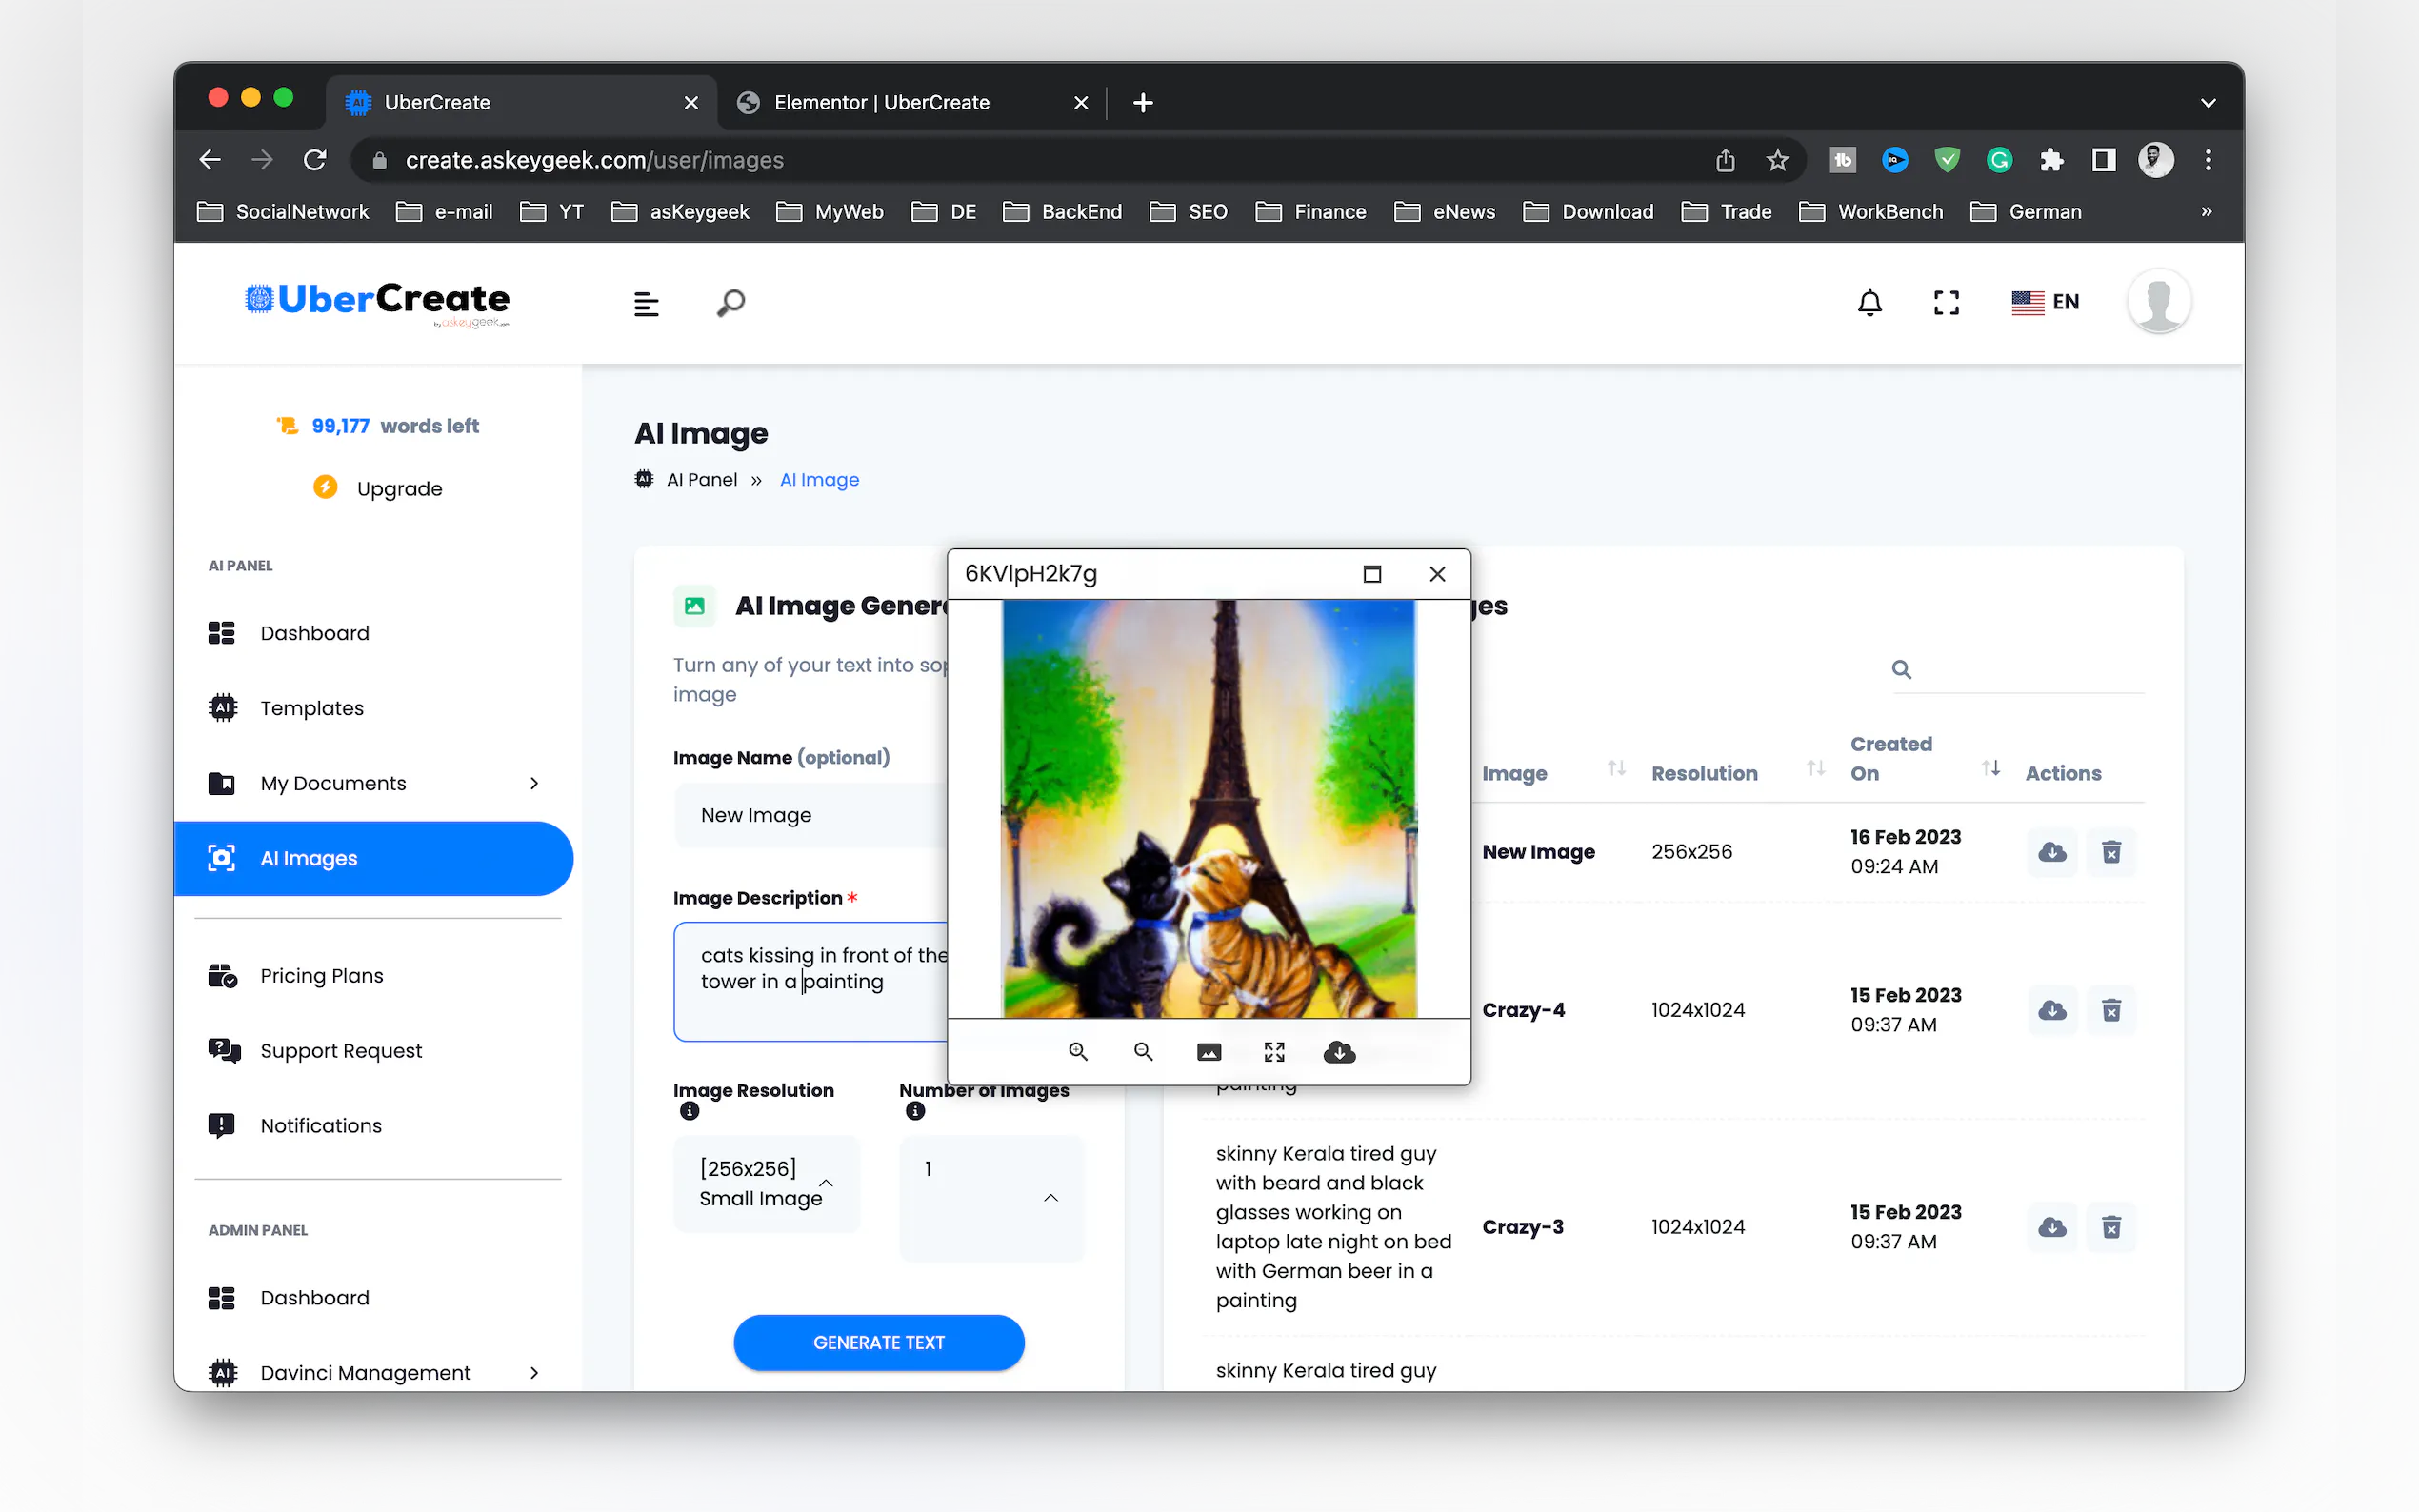The width and height of the screenshot is (2419, 1512).
Task: Open fullscreen view of the previewed image
Action: (1273, 1051)
